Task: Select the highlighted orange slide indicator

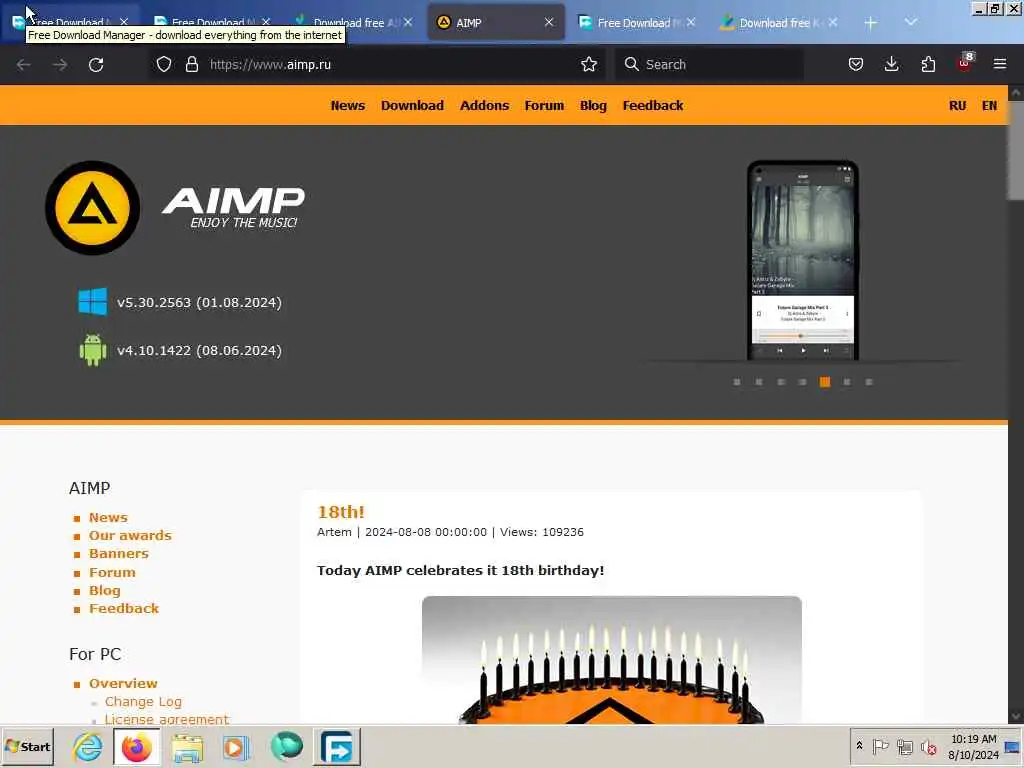Action: [825, 382]
